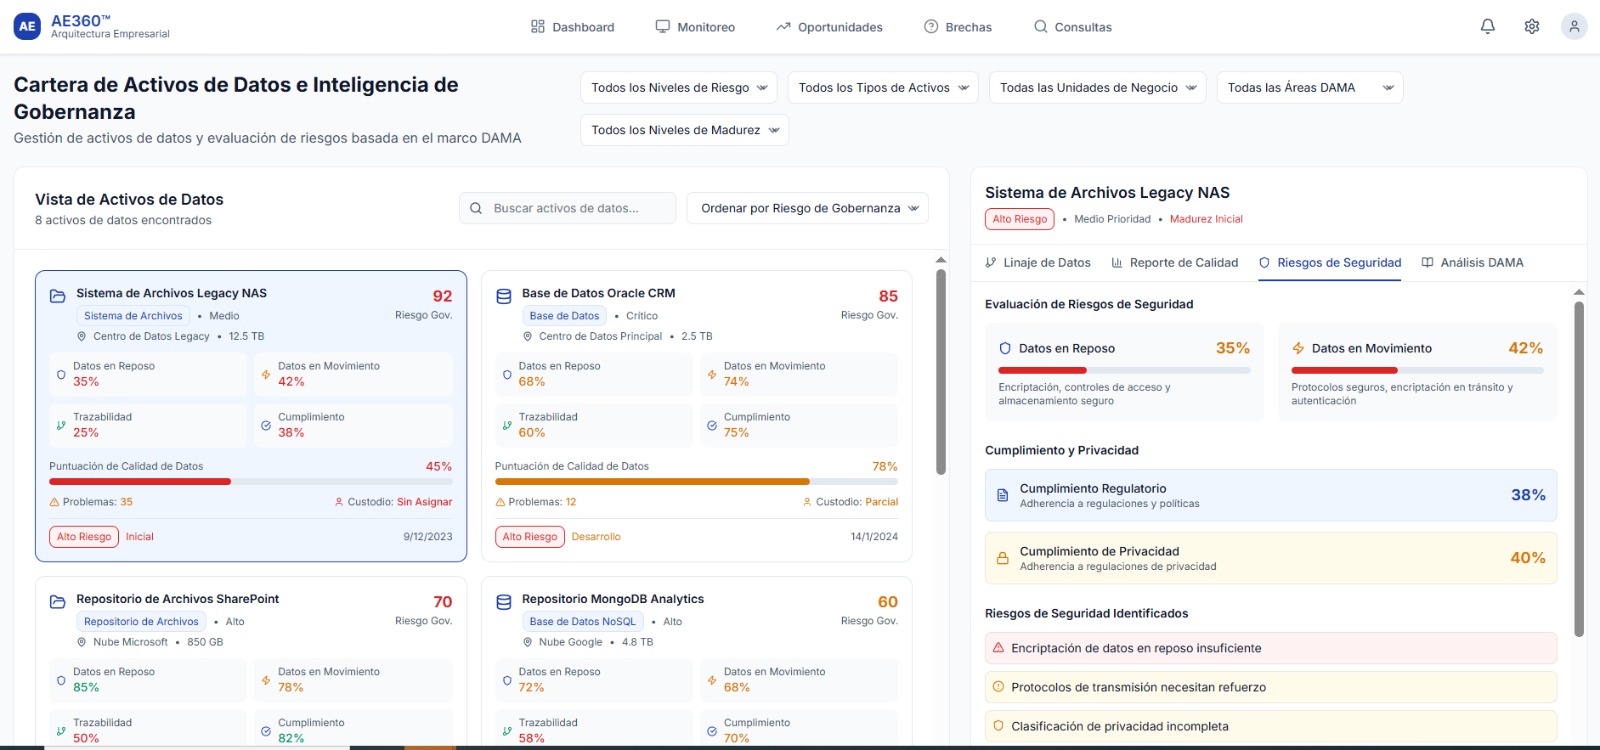This screenshot has height=750, width=1600.
Task: Click folder icon on Legacy NAS card
Action: [x=58, y=296]
